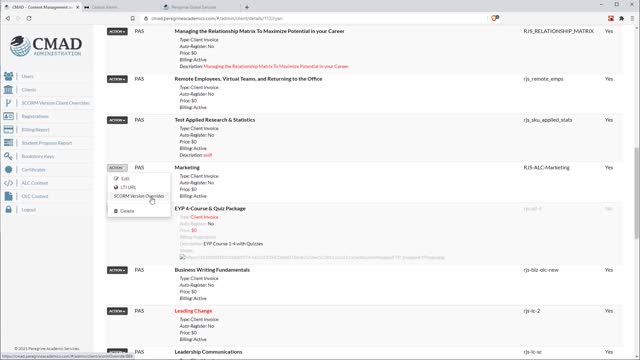640x360 pixels.
Task: Click the CMAD Administration logo
Action: tap(46, 46)
